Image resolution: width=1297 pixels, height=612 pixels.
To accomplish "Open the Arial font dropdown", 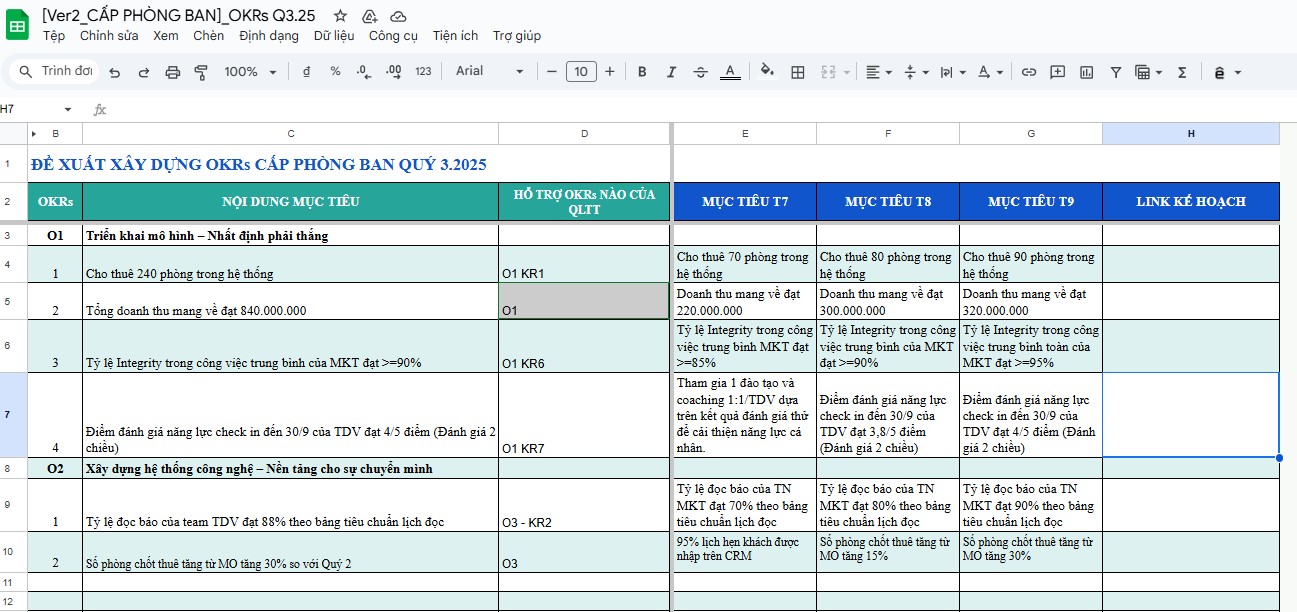I will click(489, 72).
